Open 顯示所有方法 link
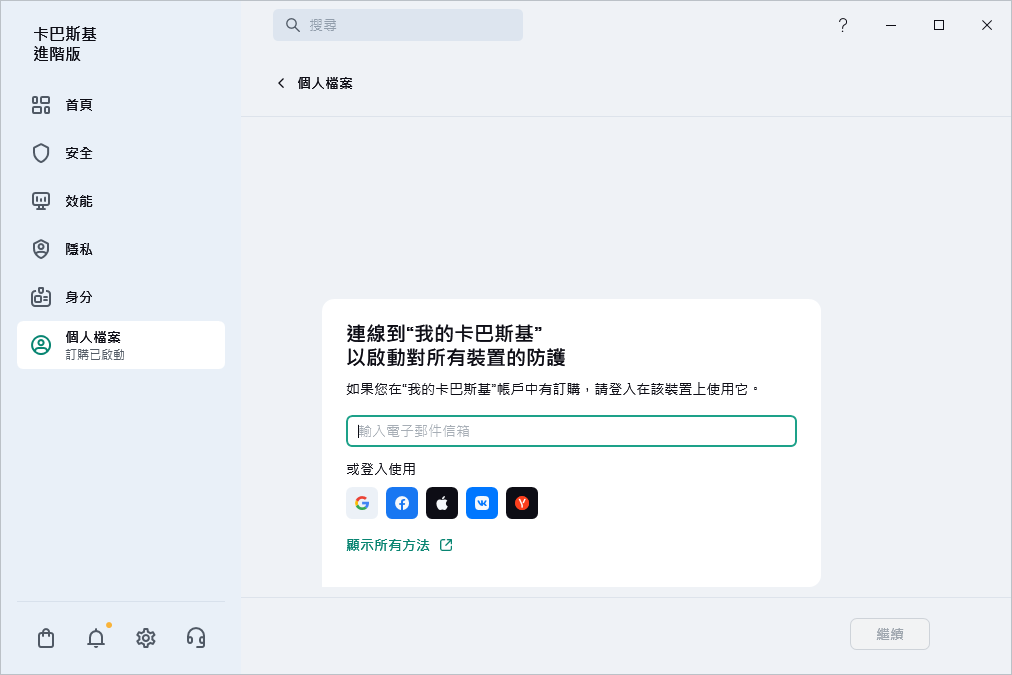This screenshot has height=675, width=1012. point(392,545)
